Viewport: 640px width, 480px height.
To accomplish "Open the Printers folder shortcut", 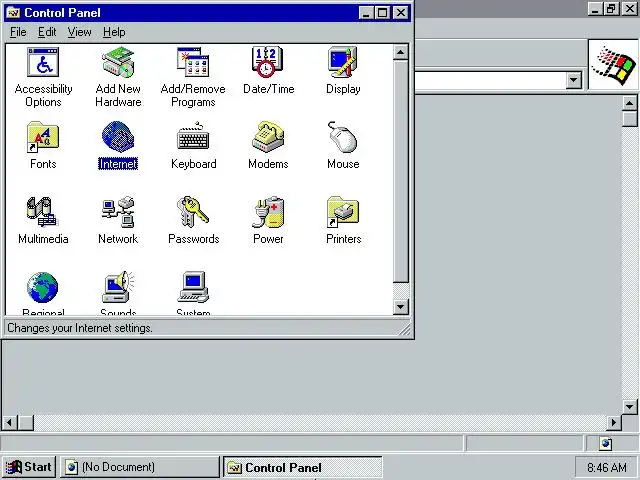I will coord(343,212).
